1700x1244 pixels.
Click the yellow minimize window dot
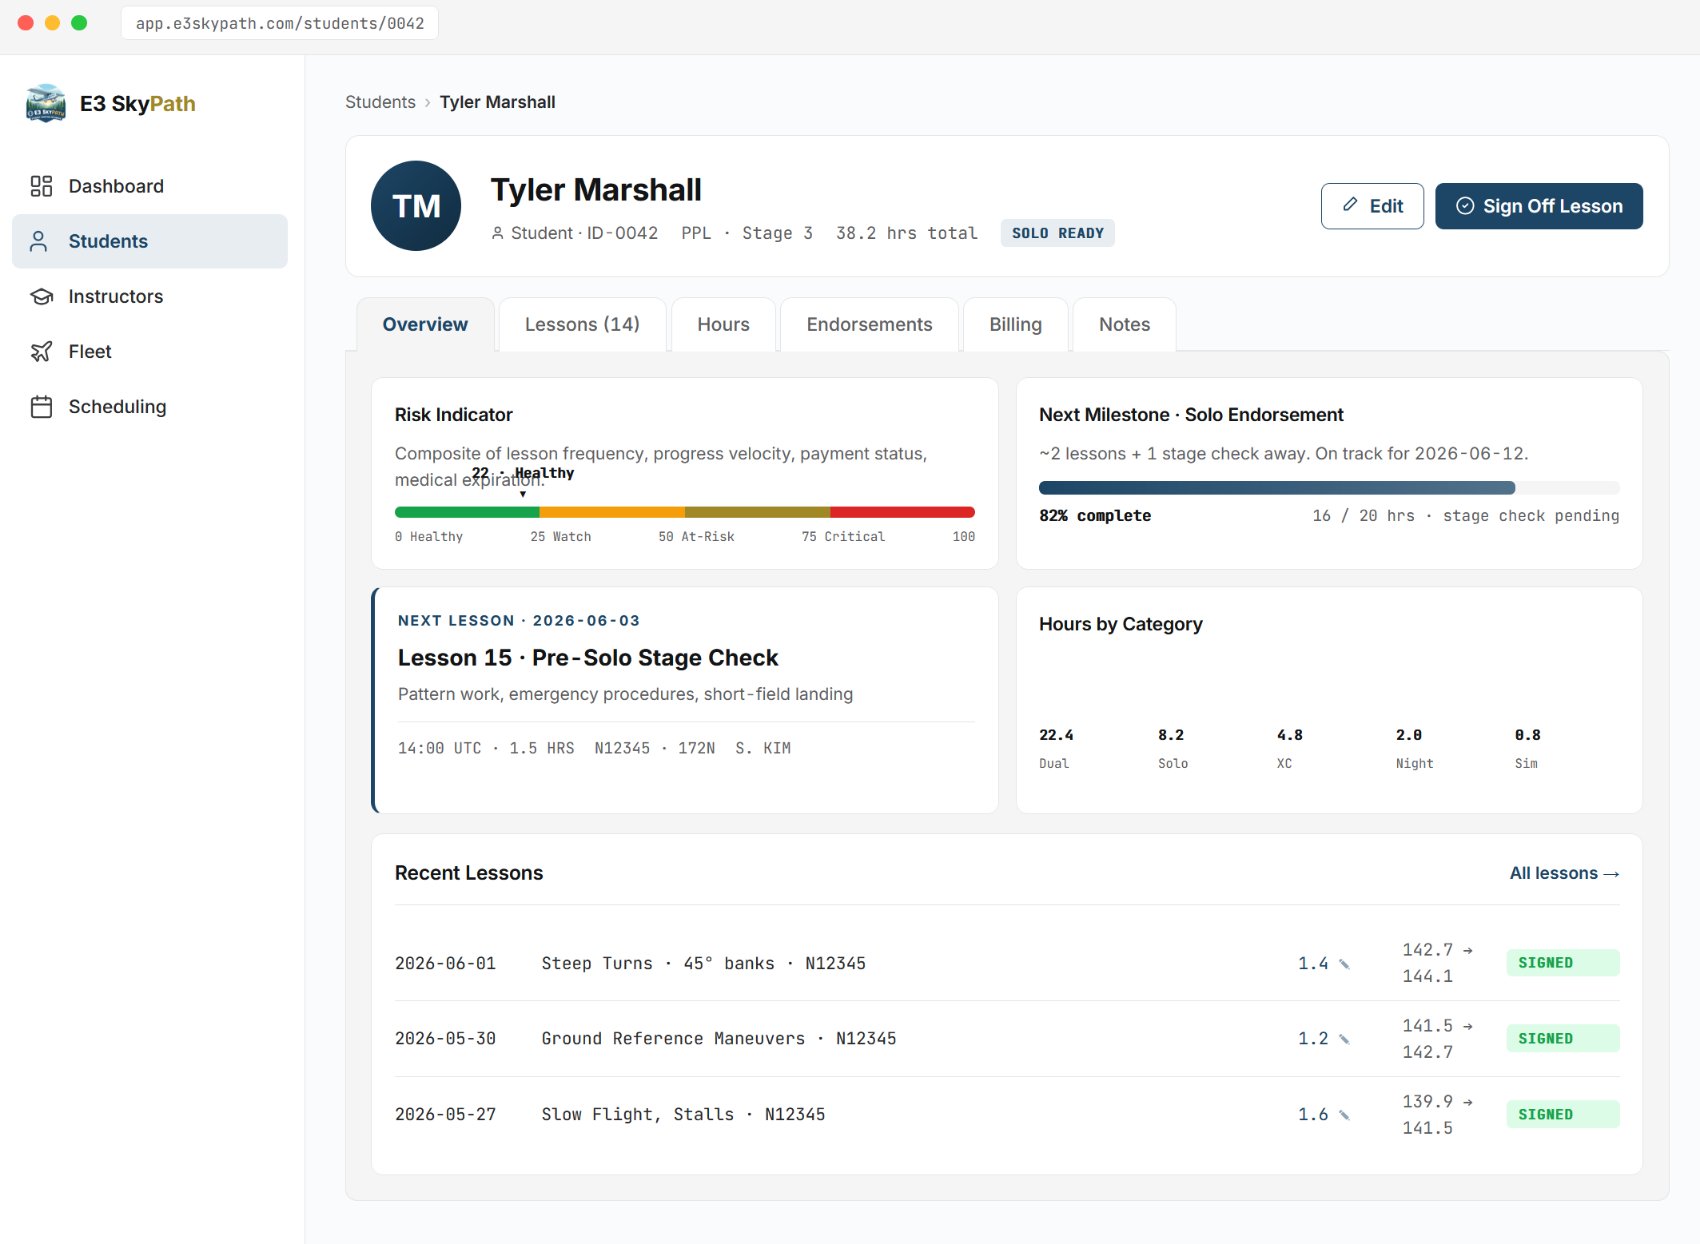tap(53, 23)
